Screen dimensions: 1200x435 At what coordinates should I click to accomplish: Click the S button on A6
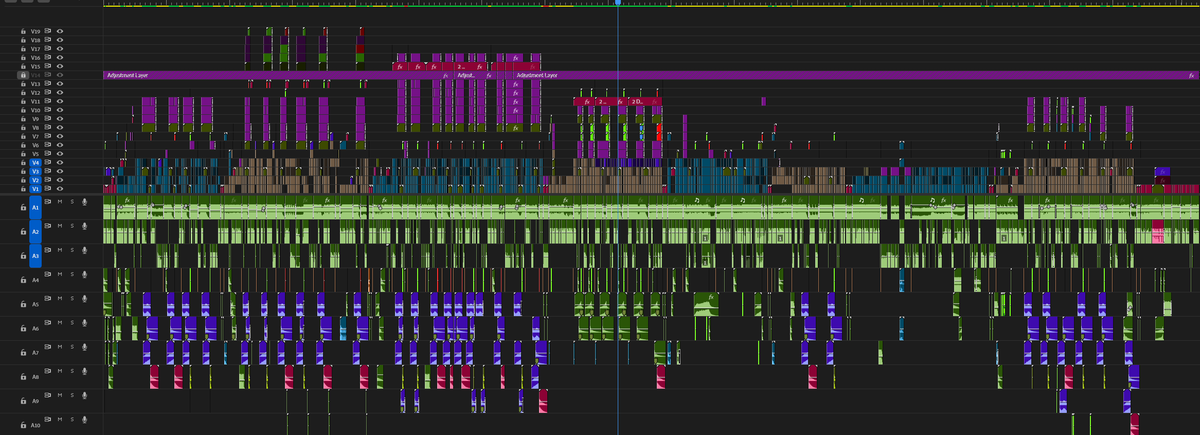tap(72, 323)
